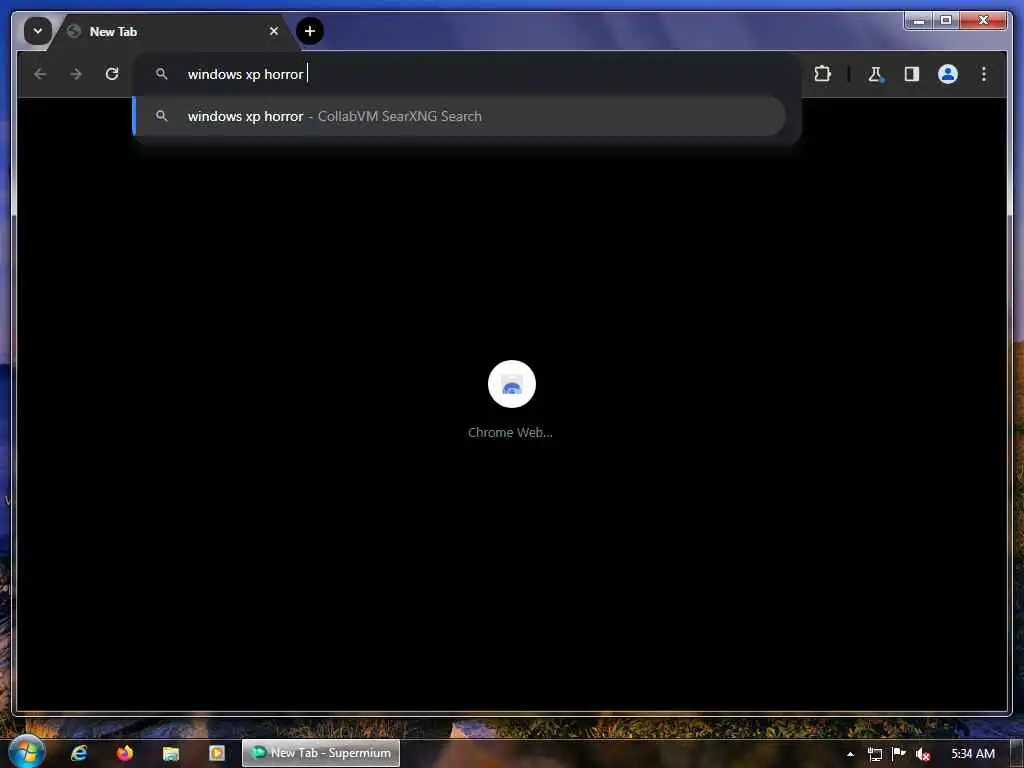Open the tab search dropdown arrow
The width and height of the screenshot is (1024, 768).
pyautogui.click(x=38, y=31)
